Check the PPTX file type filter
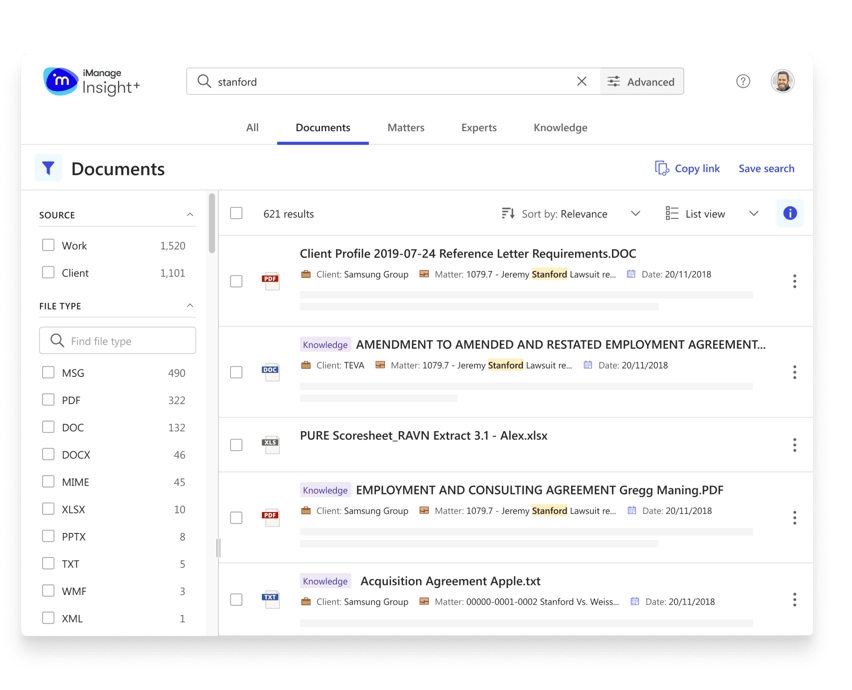The width and height of the screenshot is (852, 690). pyautogui.click(x=48, y=536)
